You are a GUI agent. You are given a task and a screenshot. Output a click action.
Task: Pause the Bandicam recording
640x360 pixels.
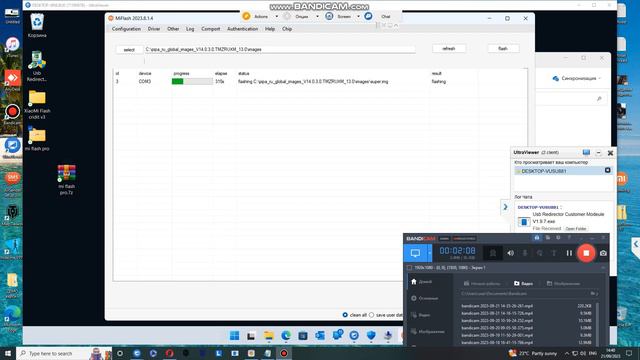(x=569, y=253)
